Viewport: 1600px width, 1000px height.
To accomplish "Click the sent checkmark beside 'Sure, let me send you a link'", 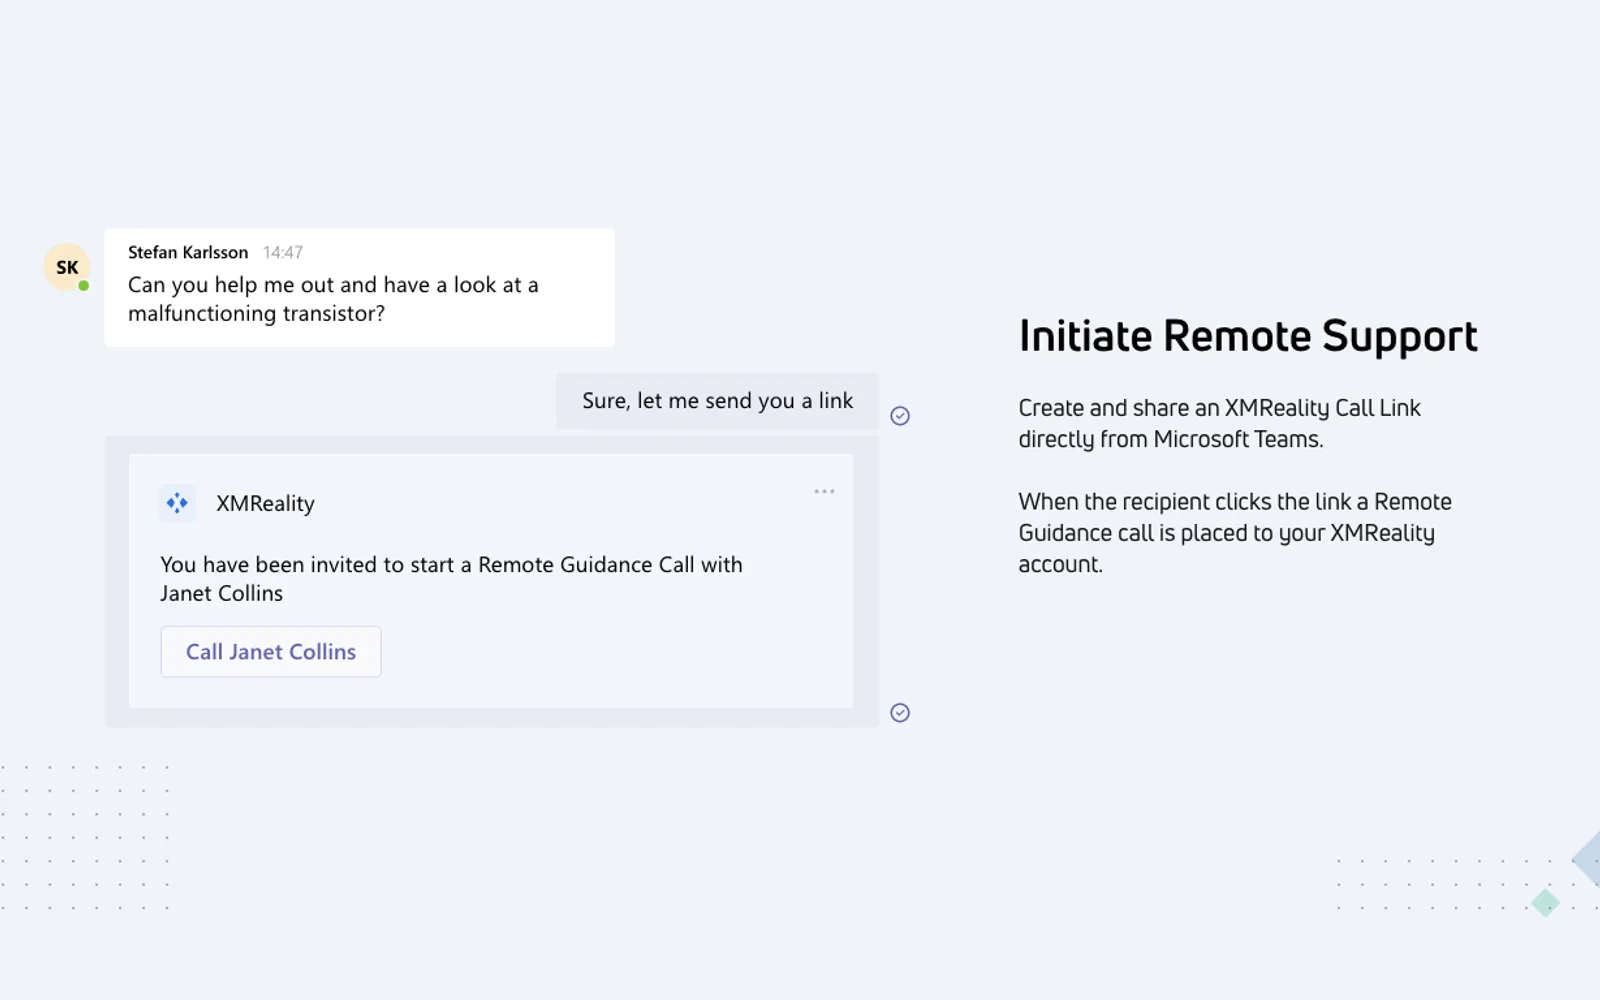I will [x=900, y=416].
